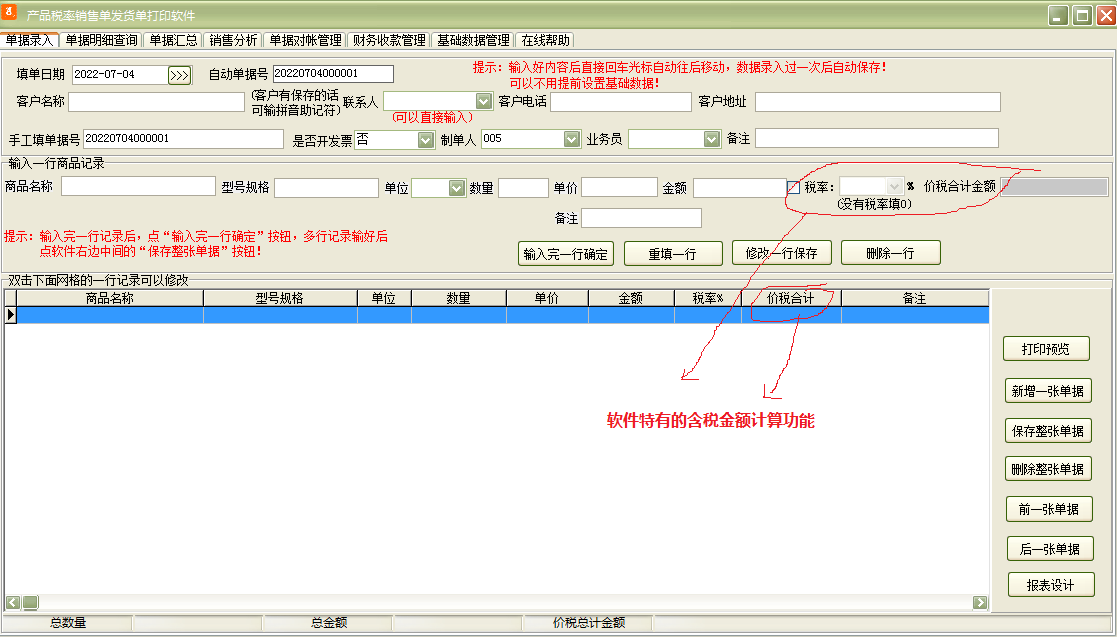The height and width of the screenshot is (637, 1117).
Task: Click the 金额 input field
Action: tap(739, 187)
